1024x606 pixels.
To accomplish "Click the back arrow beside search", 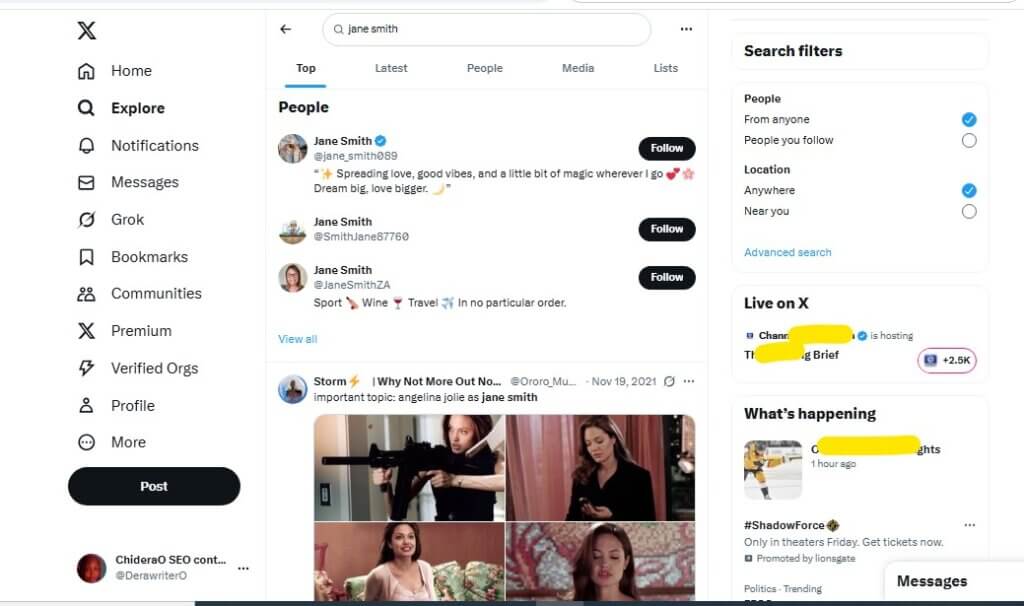I will coord(285,29).
